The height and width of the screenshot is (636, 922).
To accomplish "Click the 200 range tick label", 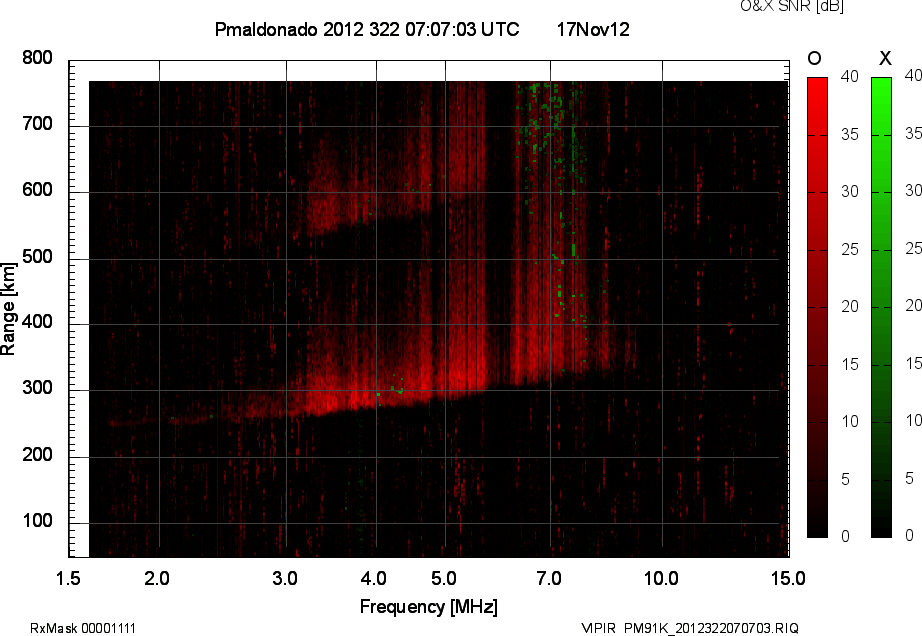I will tap(37, 455).
